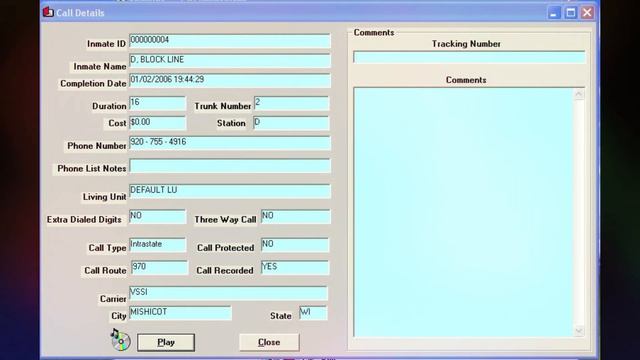Image resolution: width=640 pixels, height=360 pixels.
Task: Maximize the Call Details window
Action: (571, 13)
